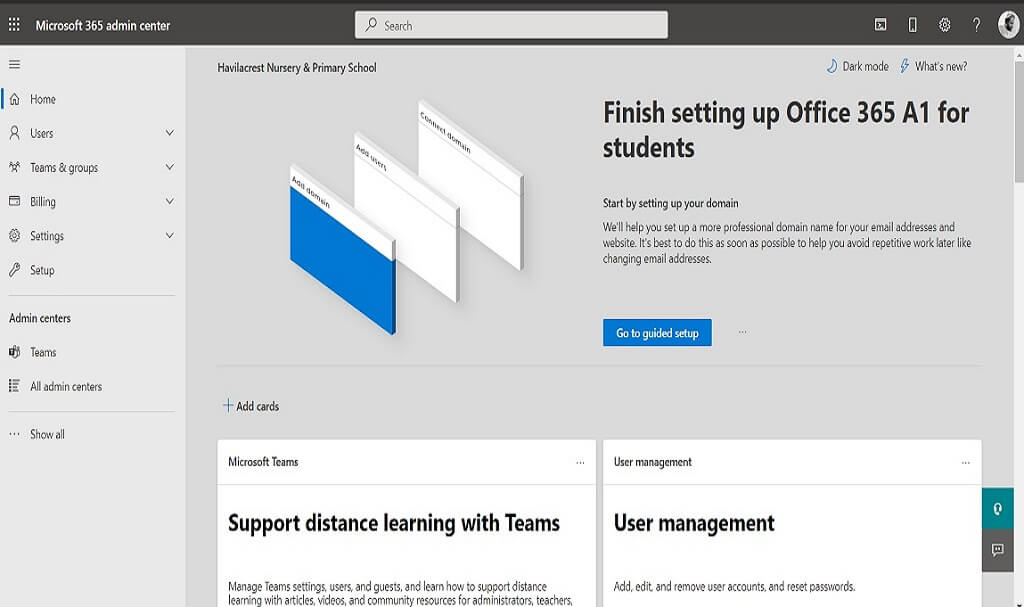
Task: Collapse the navigation menu hamburger icon
Action: [14, 64]
